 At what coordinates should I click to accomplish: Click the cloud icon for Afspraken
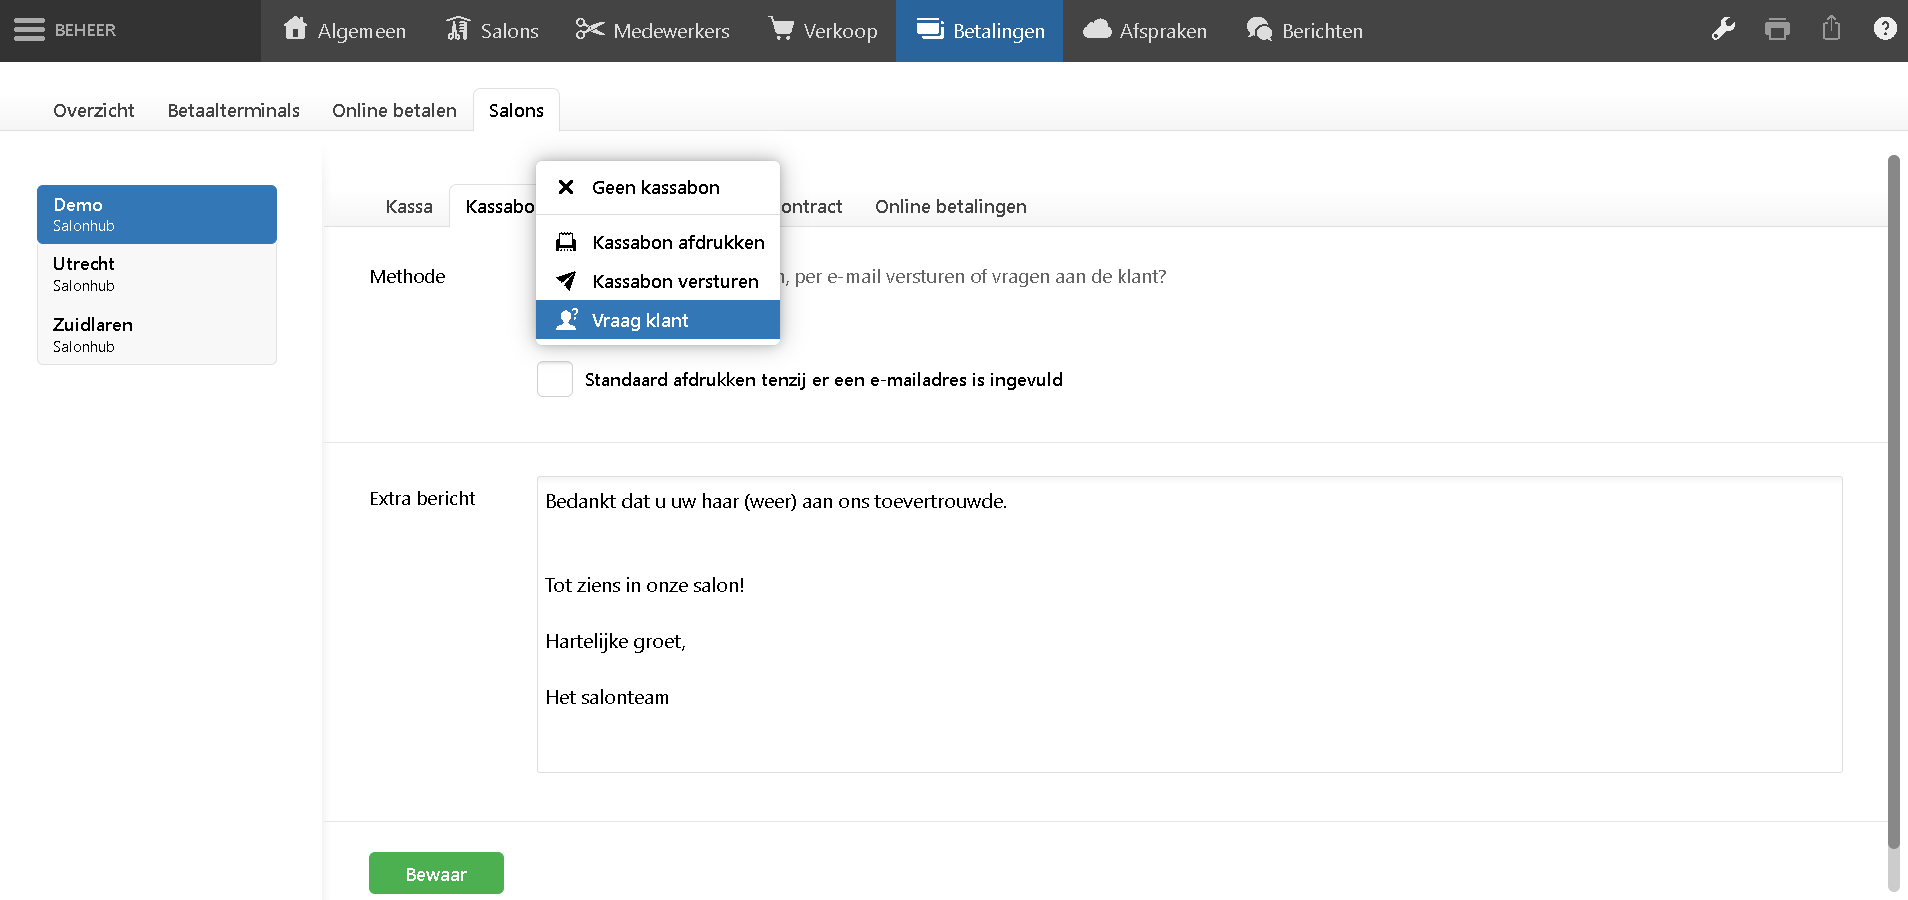pyautogui.click(x=1097, y=29)
